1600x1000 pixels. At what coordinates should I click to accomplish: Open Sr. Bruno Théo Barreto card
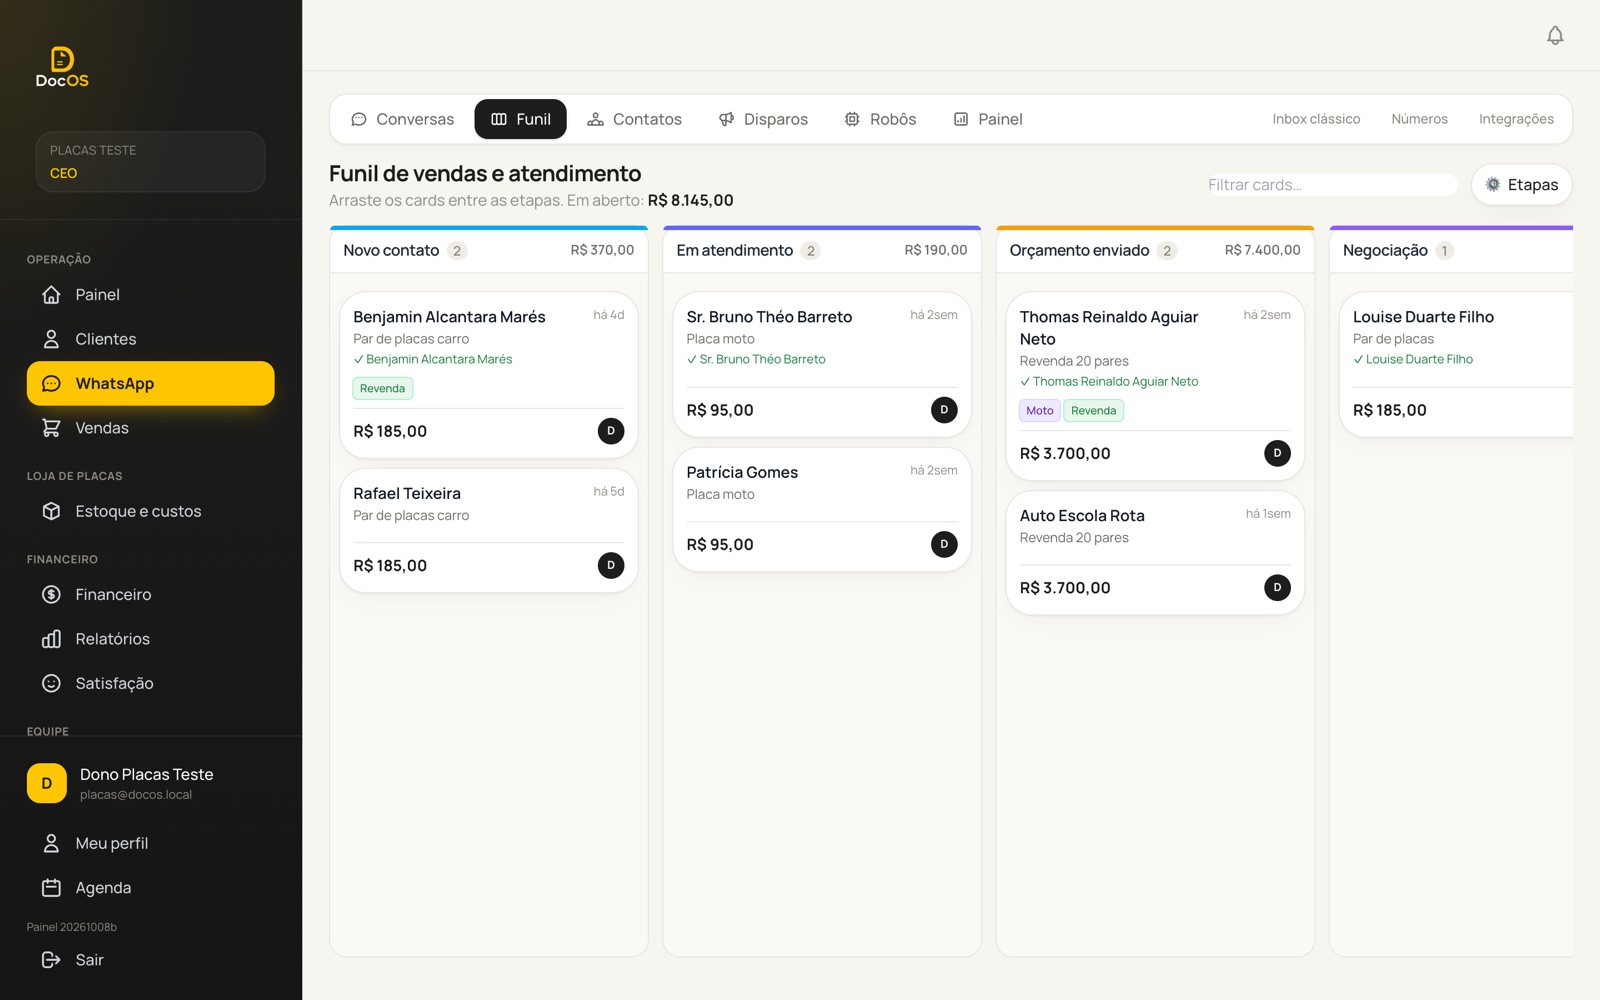822,365
